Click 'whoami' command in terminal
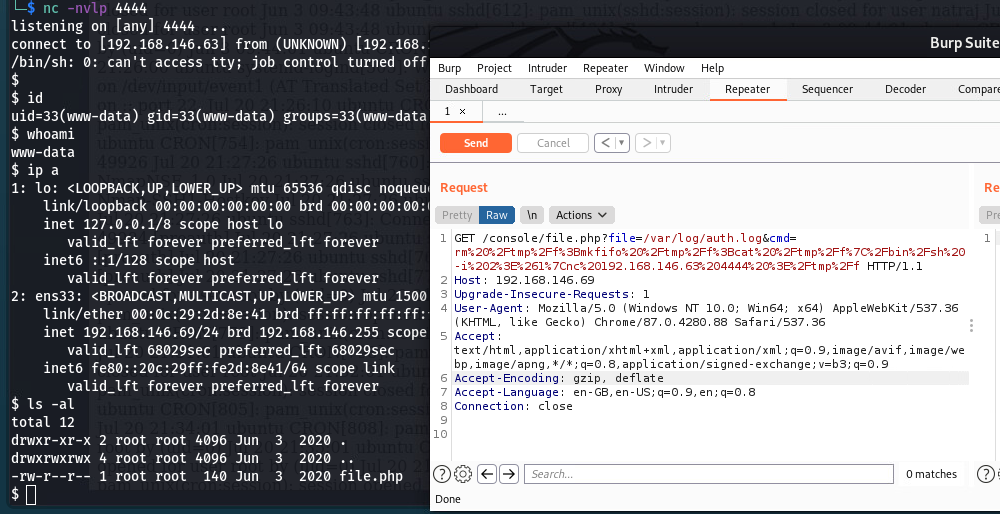Image resolution: width=1000 pixels, height=514 pixels. click(50, 135)
